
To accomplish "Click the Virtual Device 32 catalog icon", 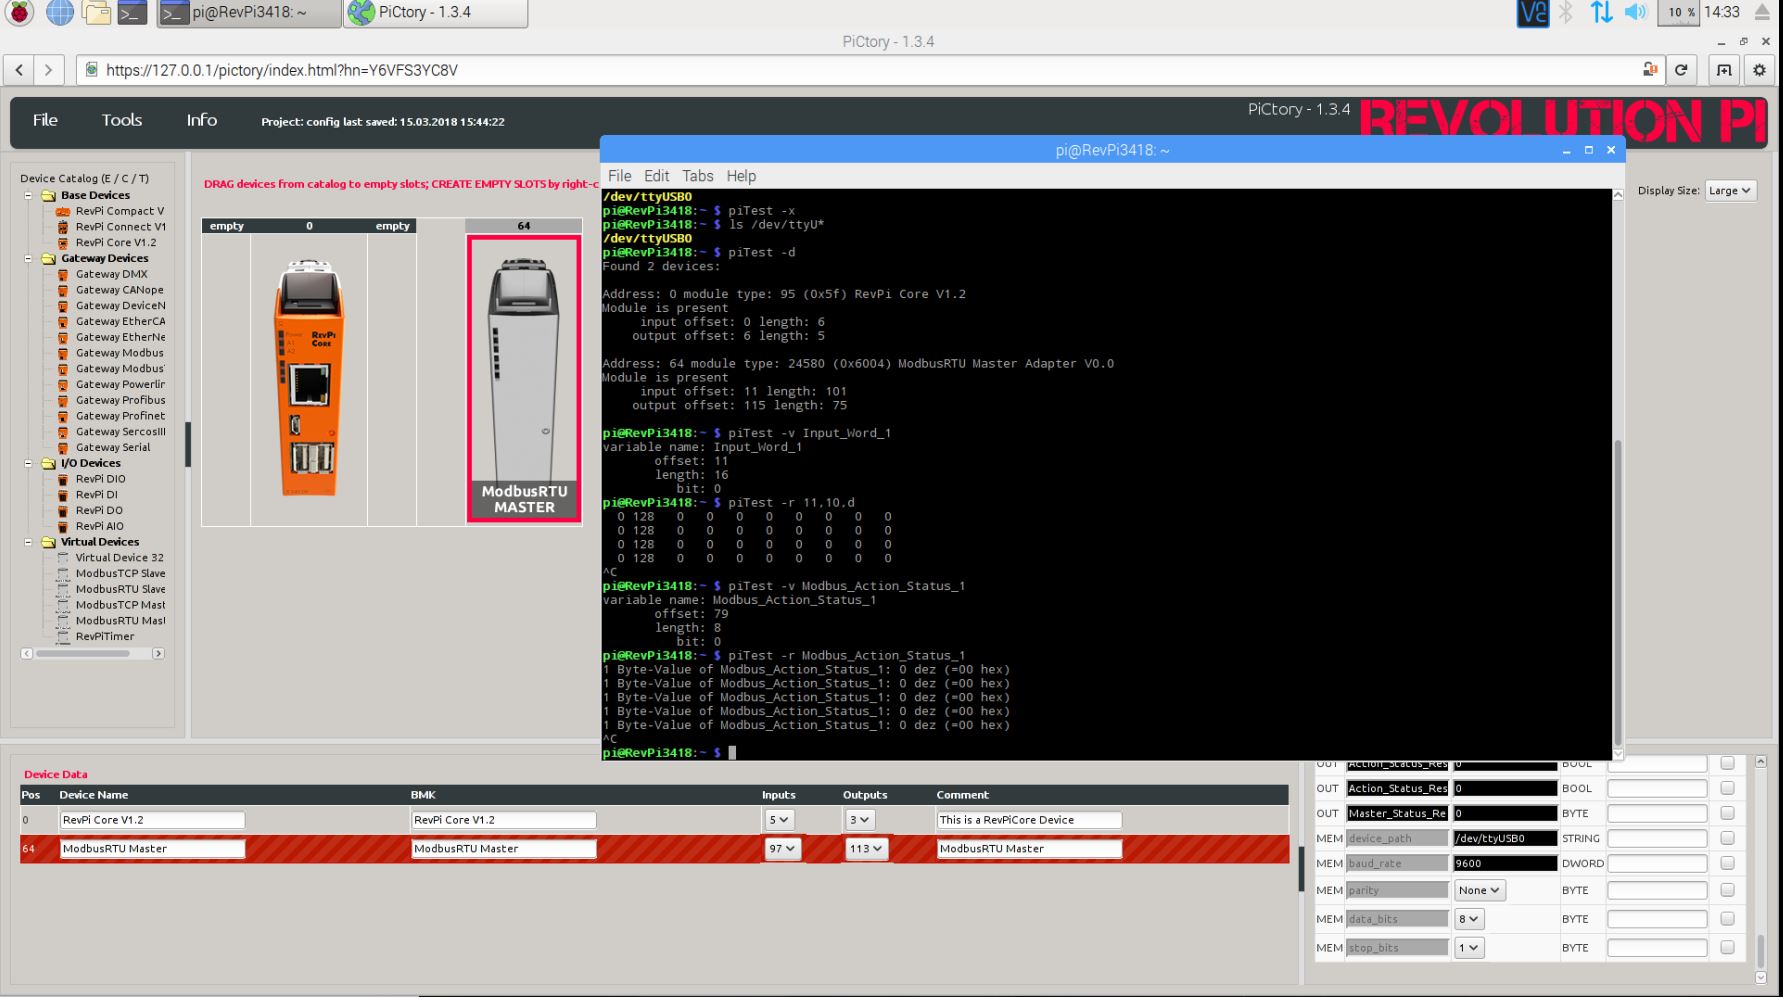I will click(x=63, y=558).
